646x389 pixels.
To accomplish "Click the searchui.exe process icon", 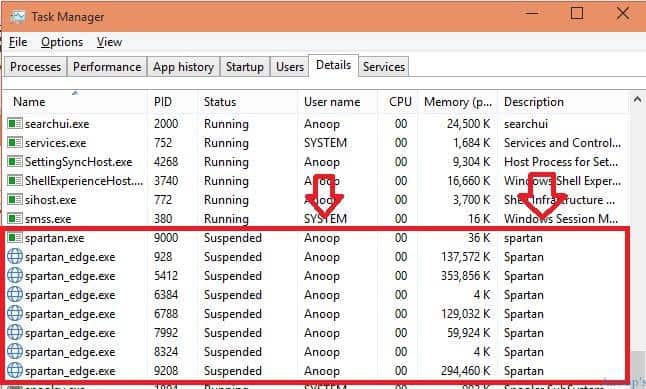I will (15, 123).
